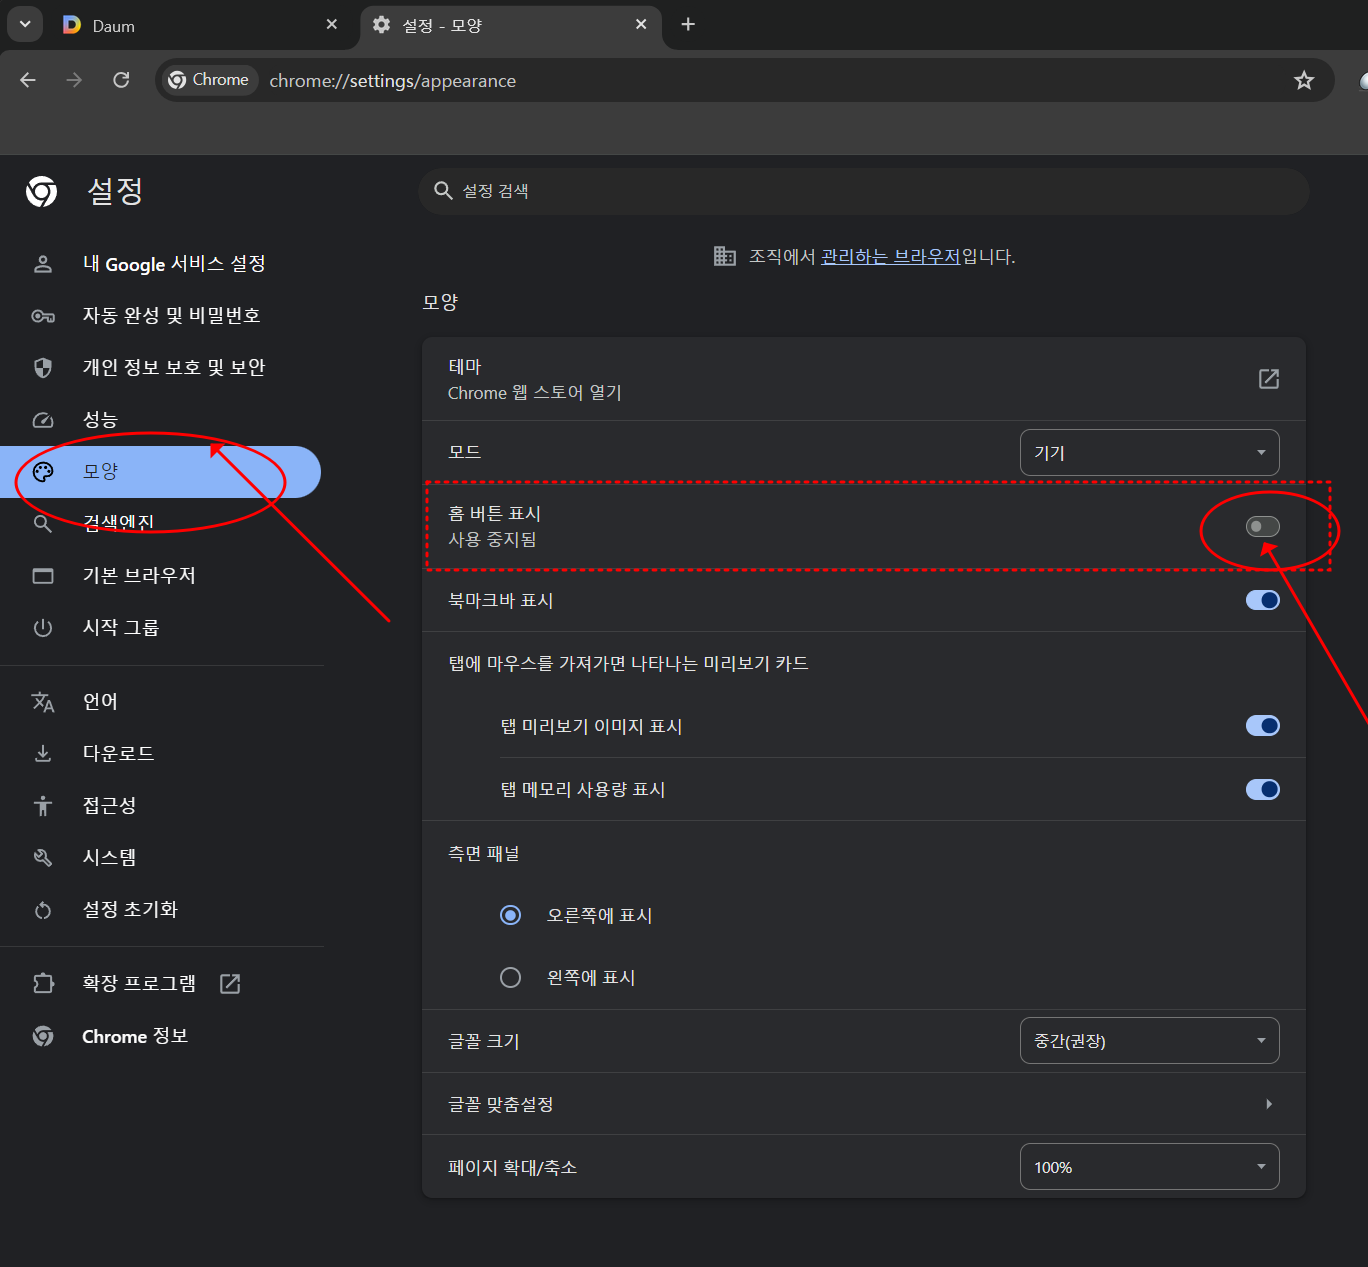Click the chrome://settings/appearance address bar URL

[393, 81]
